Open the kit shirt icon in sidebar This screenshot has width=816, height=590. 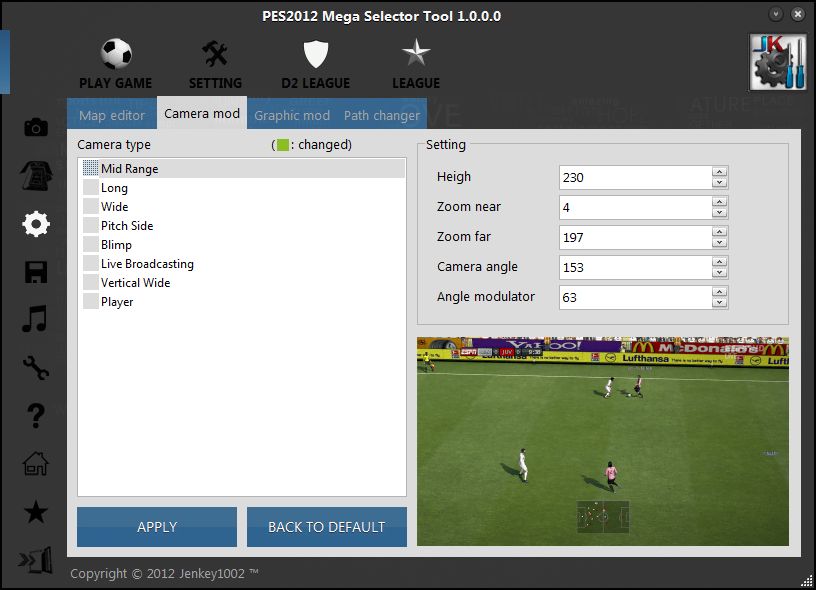[36, 175]
